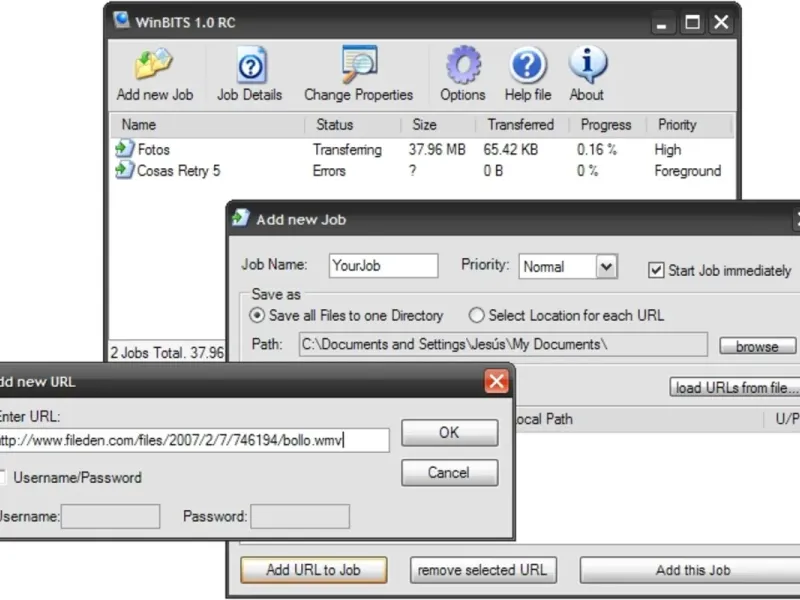Viewport: 800px width, 600px height.
Task: Click the 65.42 KB transferred value
Action: pyautogui.click(x=511, y=149)
